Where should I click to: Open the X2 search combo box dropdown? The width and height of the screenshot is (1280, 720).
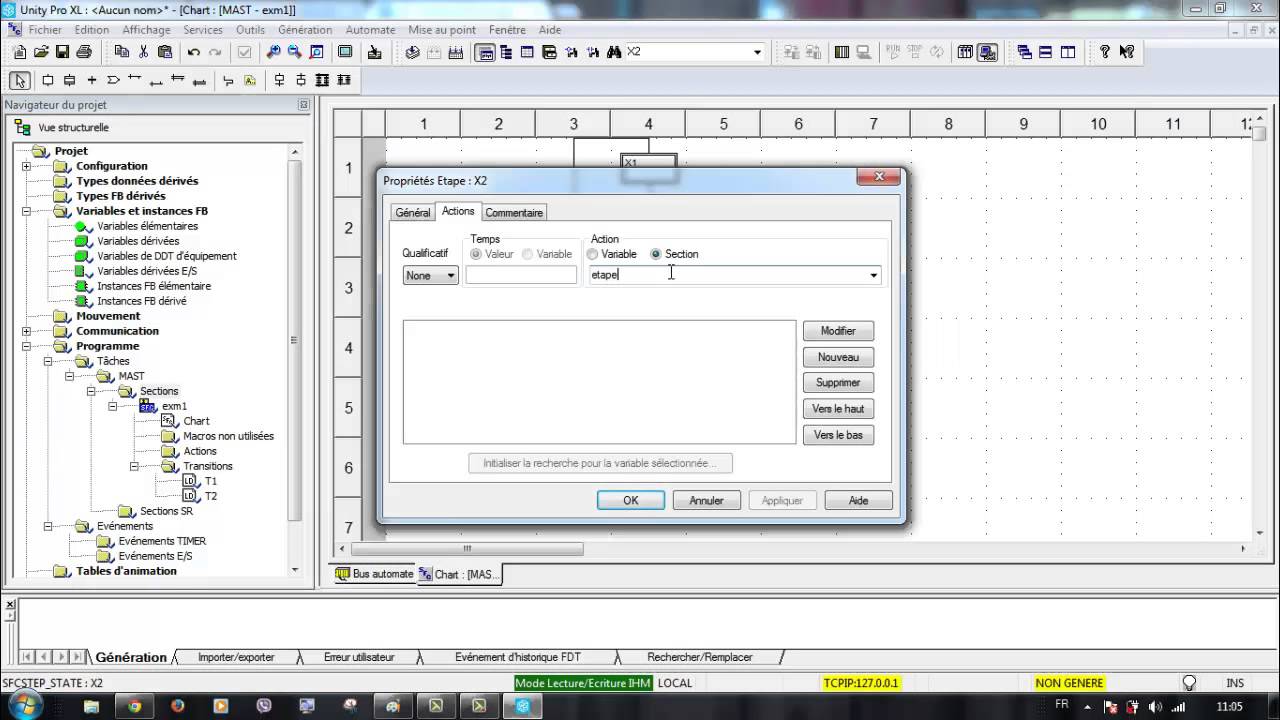[757, 52]
